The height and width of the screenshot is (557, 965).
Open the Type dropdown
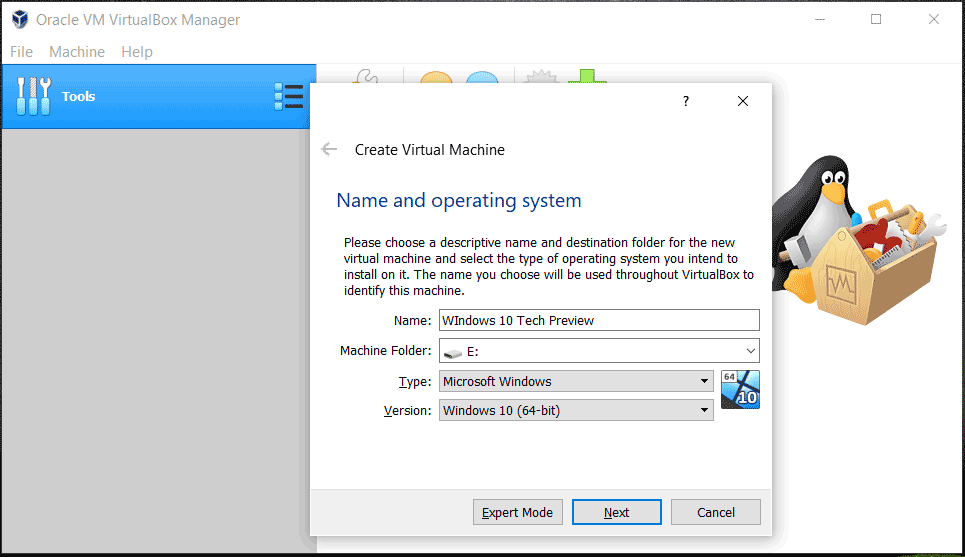pyautogui.click(x=576, y=381)
